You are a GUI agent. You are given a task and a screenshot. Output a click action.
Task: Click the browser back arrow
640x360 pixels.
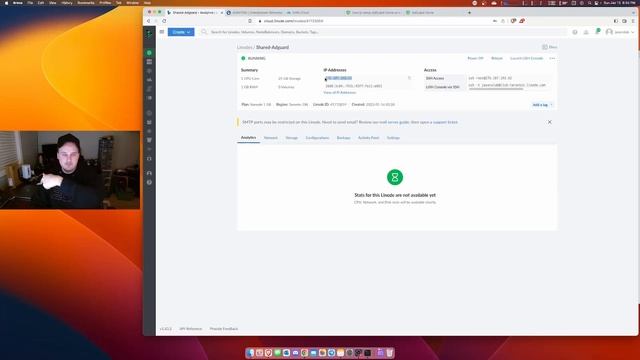coord(149,21)
